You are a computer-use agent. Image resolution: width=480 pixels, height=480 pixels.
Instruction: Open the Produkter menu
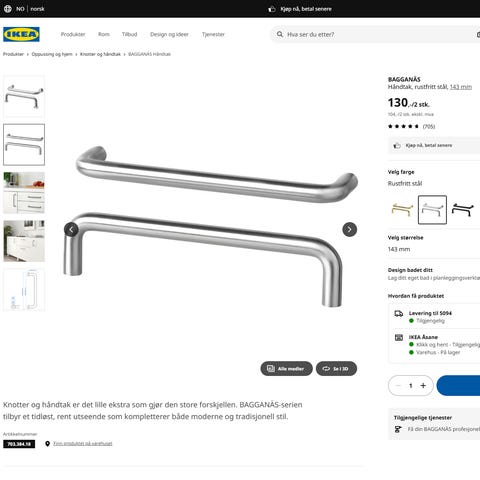[73, 34]
